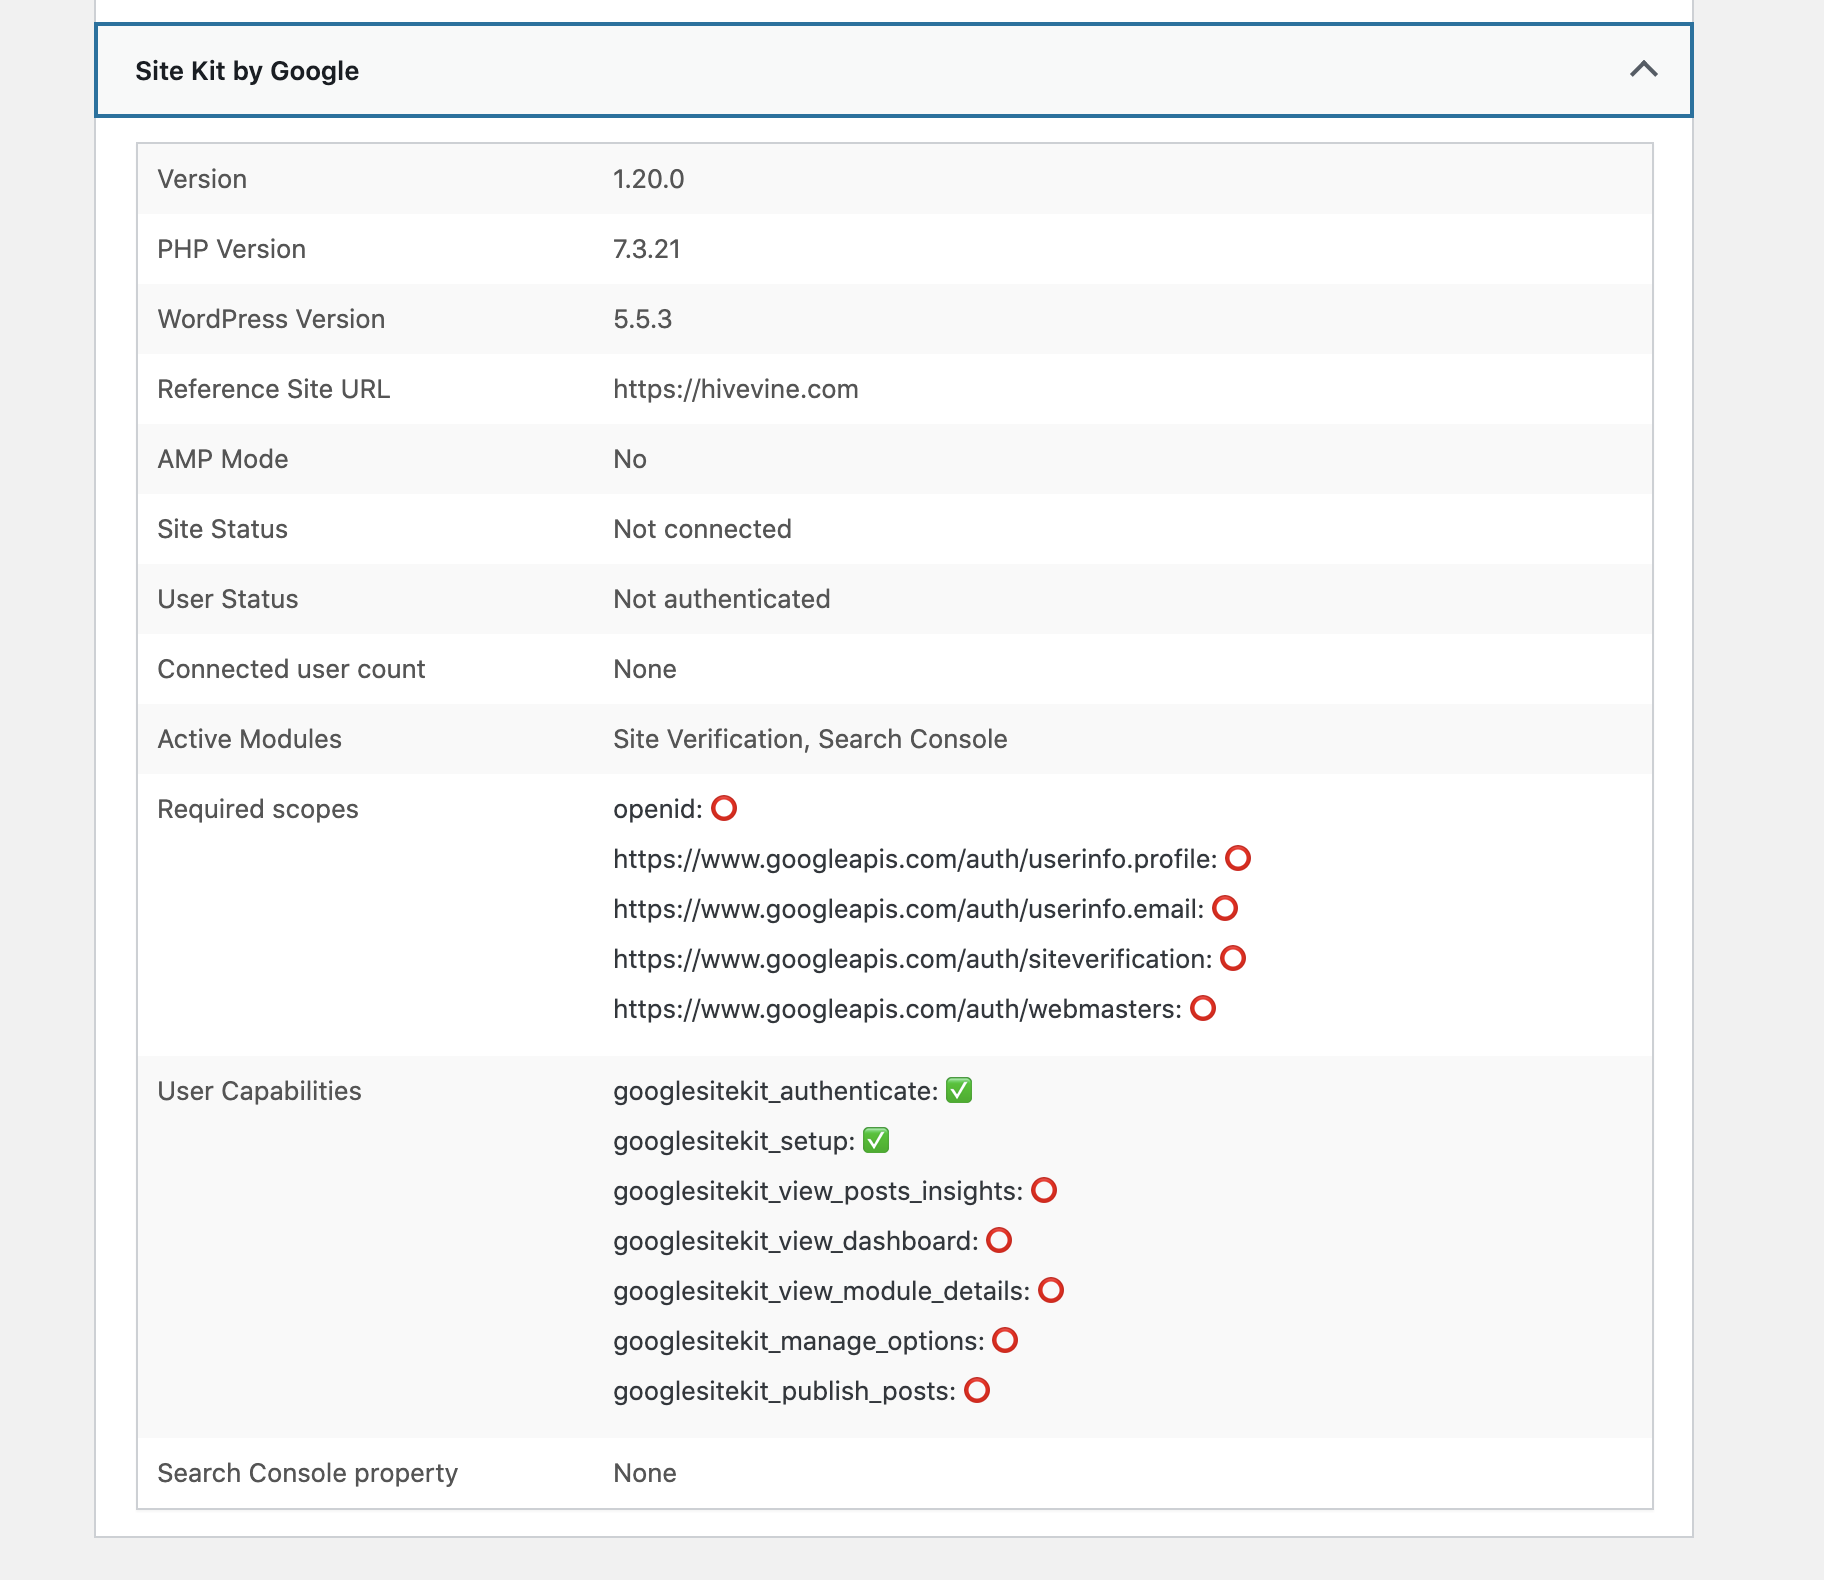The image size is (1824, 1580).
Task: Click the red icon beside googlesitekit_view_posts_insights
Action: (1045, 1190)
